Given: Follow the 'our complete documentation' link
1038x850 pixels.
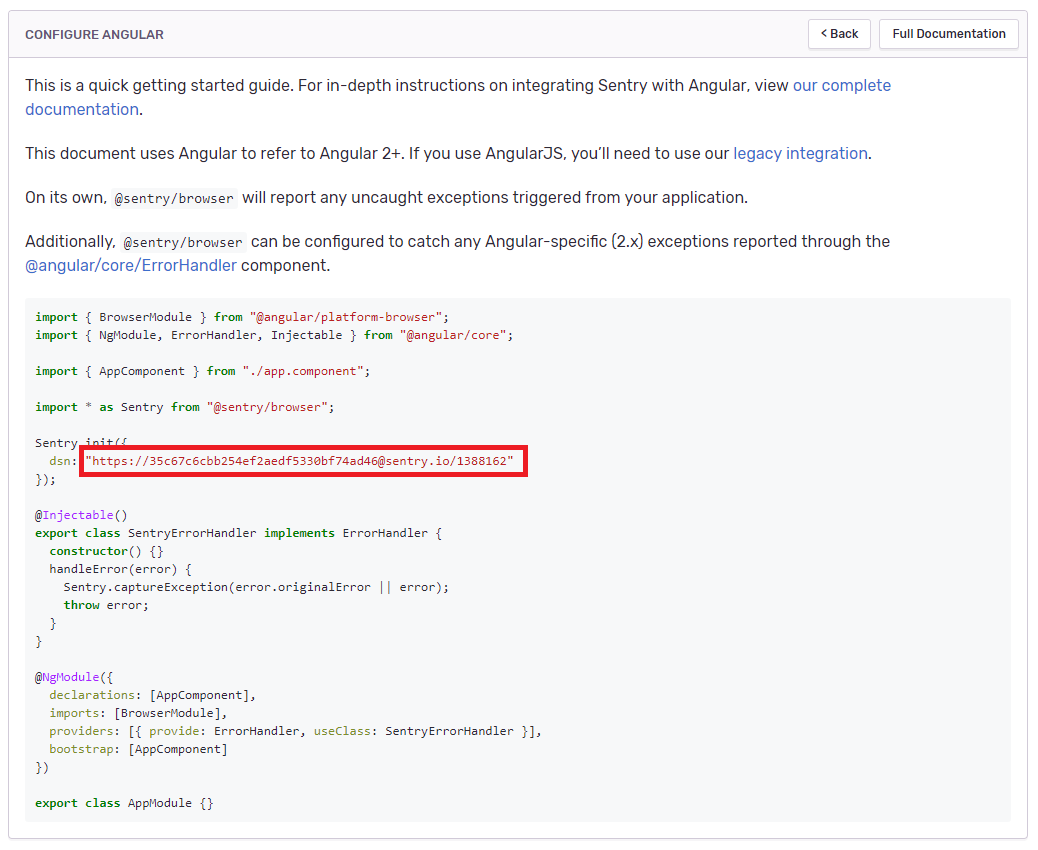Looking at the screenshot, I should pyautogui.click(x=841, y=85).
